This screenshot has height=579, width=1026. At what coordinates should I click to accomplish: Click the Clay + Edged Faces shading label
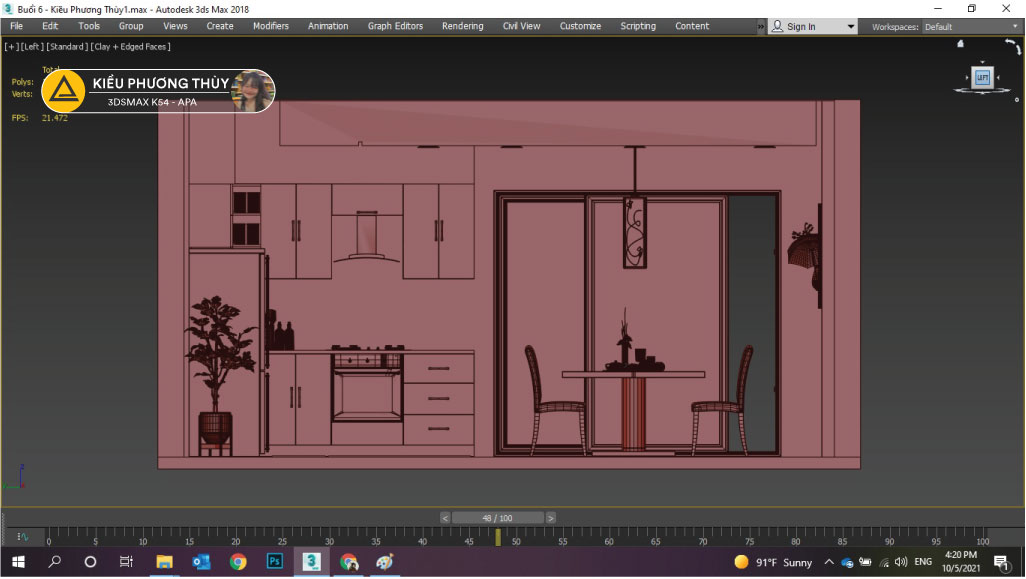pos(131,46)
